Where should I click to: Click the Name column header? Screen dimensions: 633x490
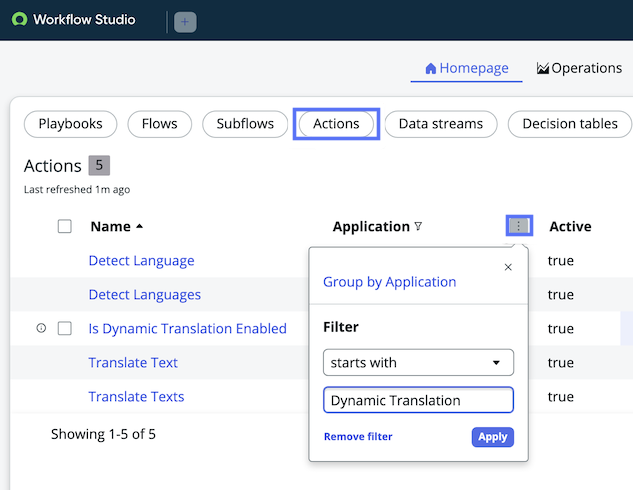click(x=111, y=226)
